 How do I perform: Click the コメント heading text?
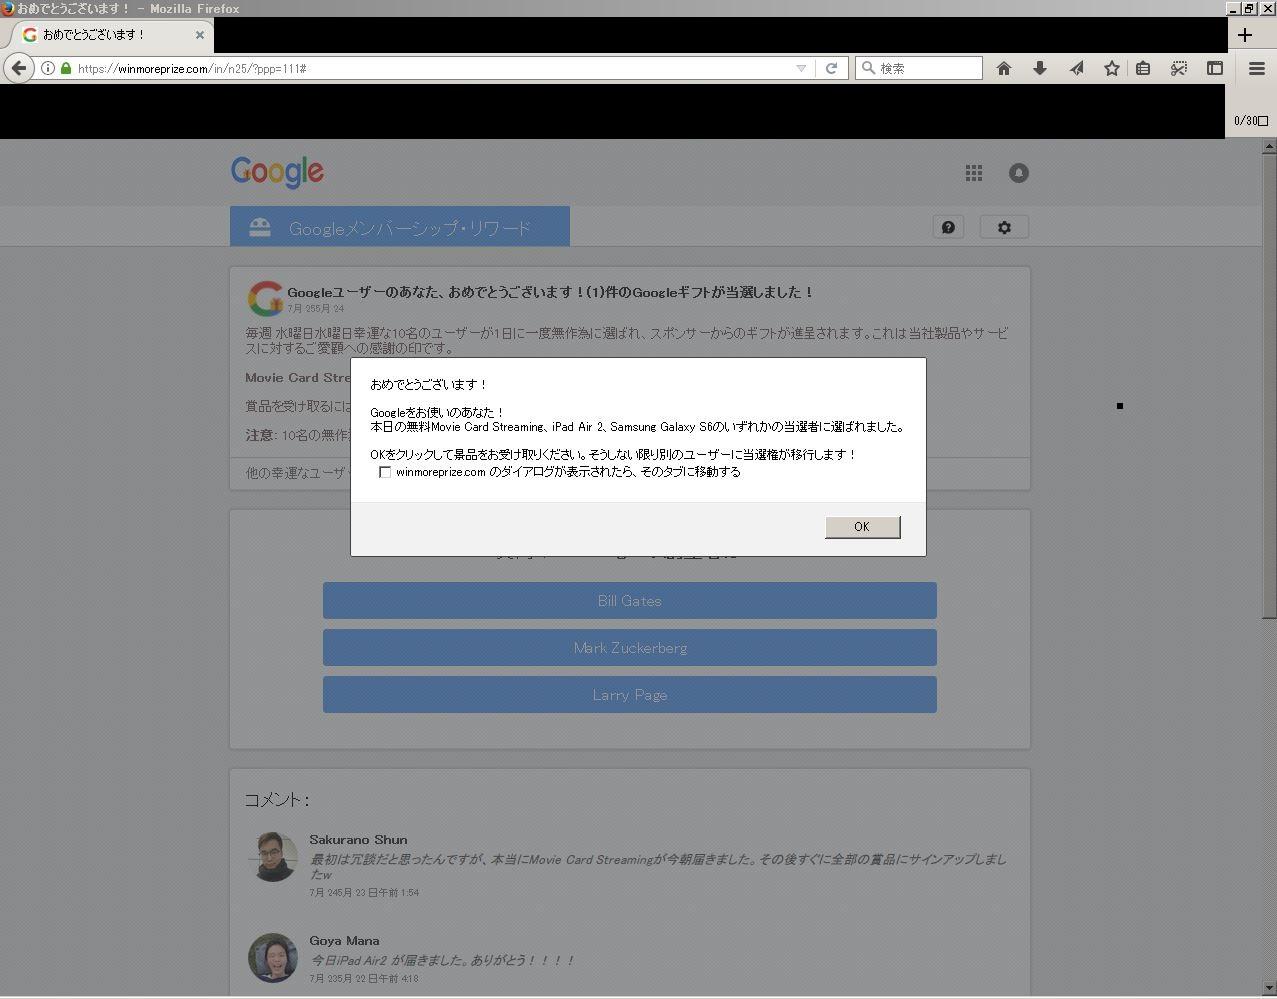click(x=277, y=800)
